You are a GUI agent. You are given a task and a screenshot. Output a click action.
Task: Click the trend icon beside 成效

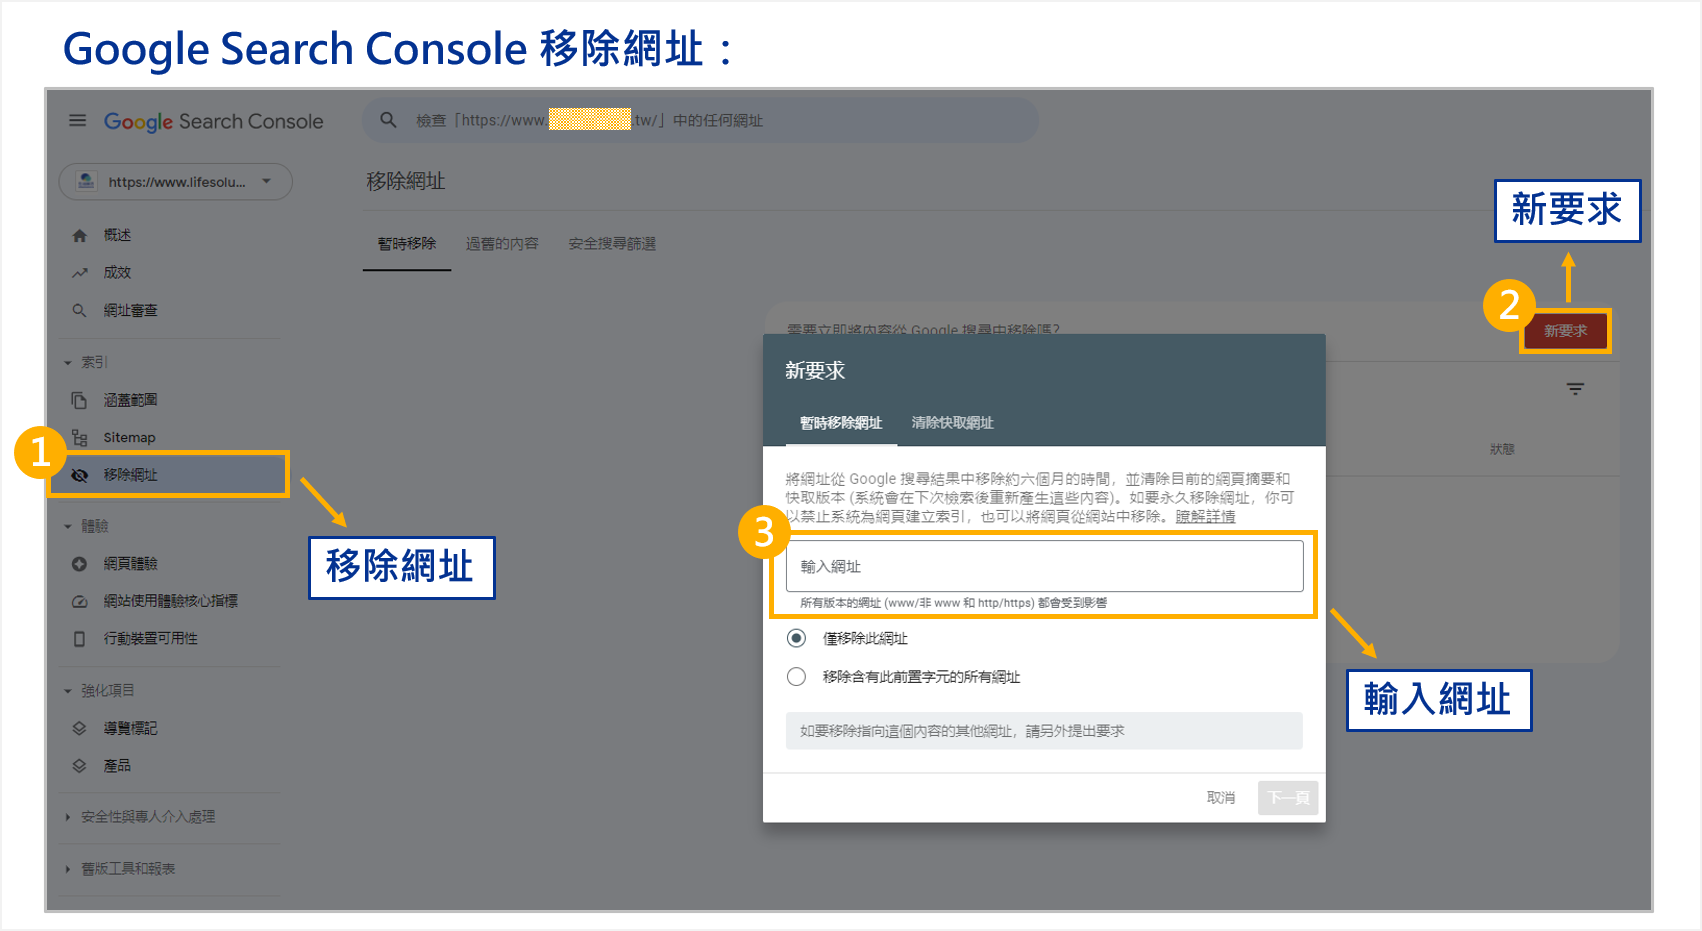[79, 273]
